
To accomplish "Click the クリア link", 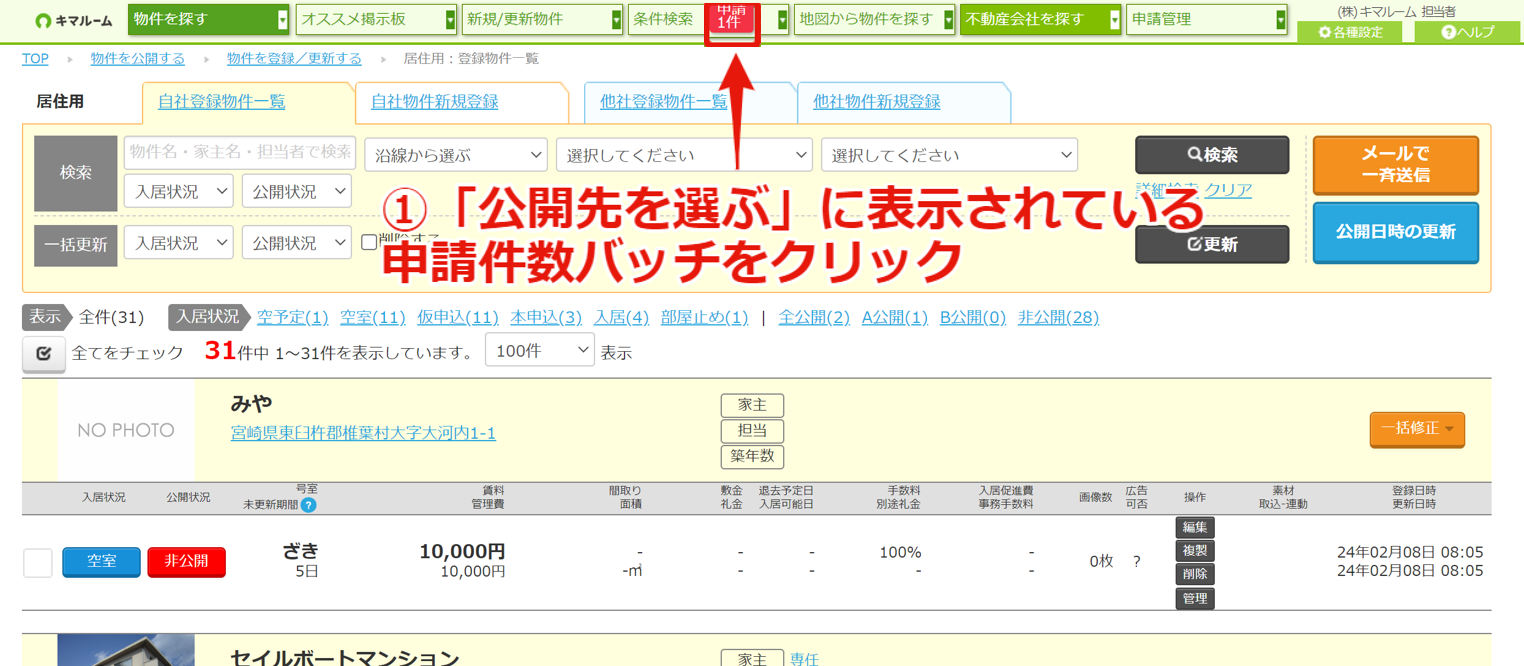I will click(x=1228, y=190).
